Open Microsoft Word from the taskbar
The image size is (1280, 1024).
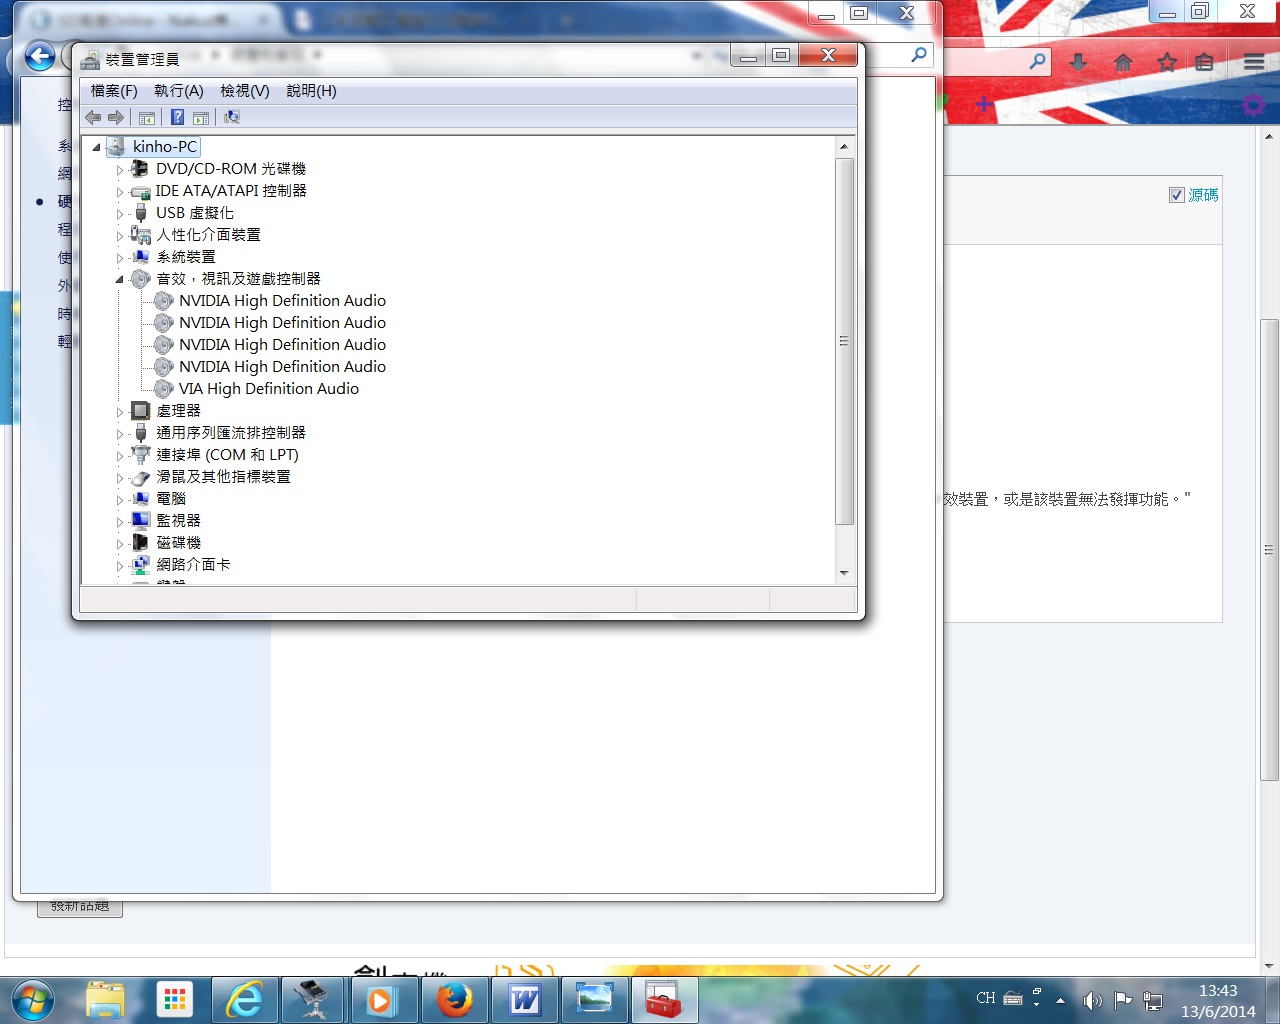point(524,1000)
